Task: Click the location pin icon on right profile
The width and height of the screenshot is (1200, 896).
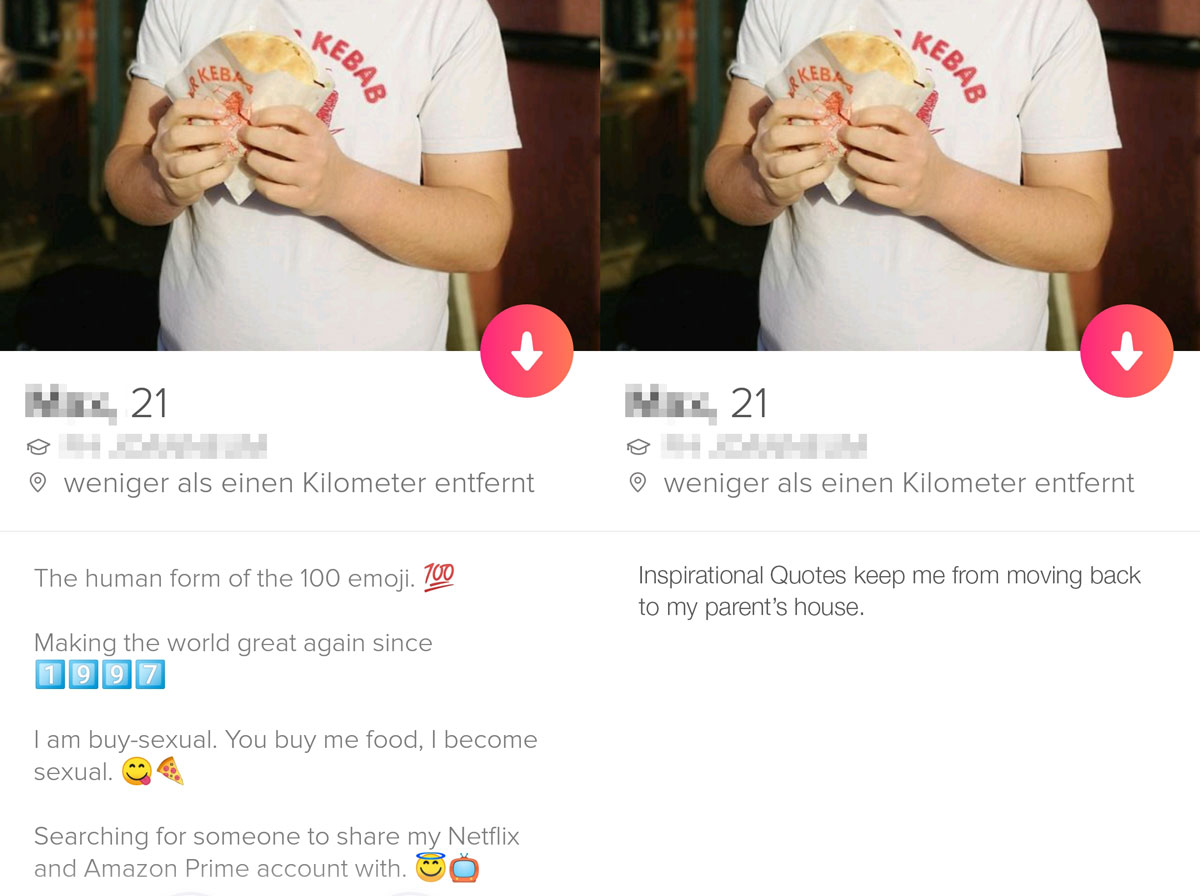Action: (x=638, y=484)
